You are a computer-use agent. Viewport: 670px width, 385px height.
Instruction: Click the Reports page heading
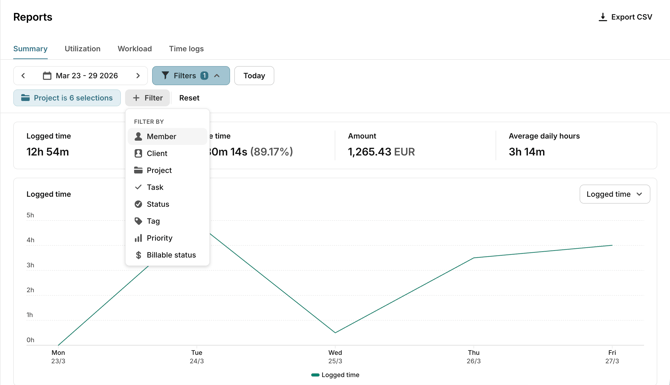(33, 17)
